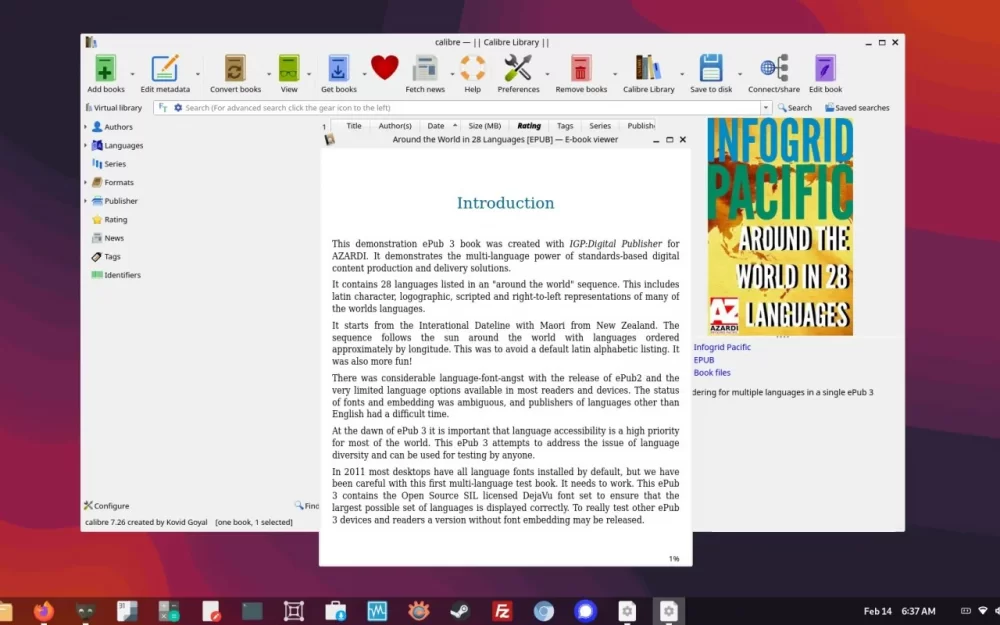Open the Add books dropdown arrow
The height and width of the screenshot is (625, 1000).
(133, 74)
